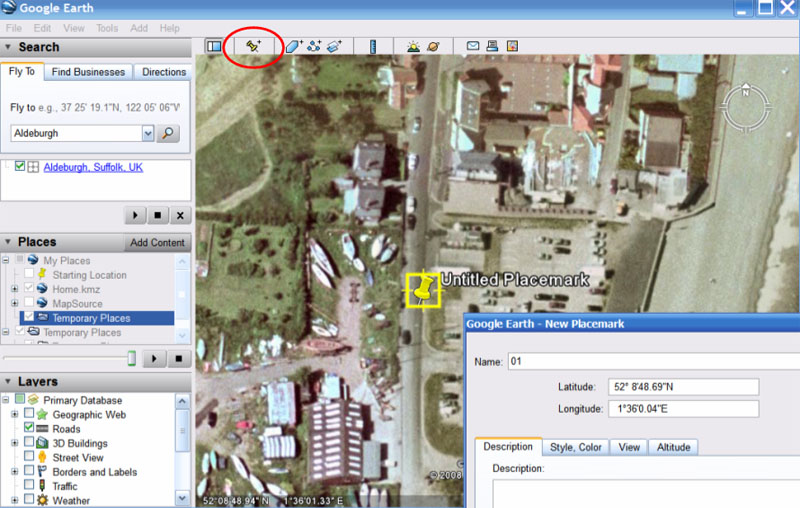
Task: Enable the 3D Buildings layer checkbox
Action: pos(29,442)
